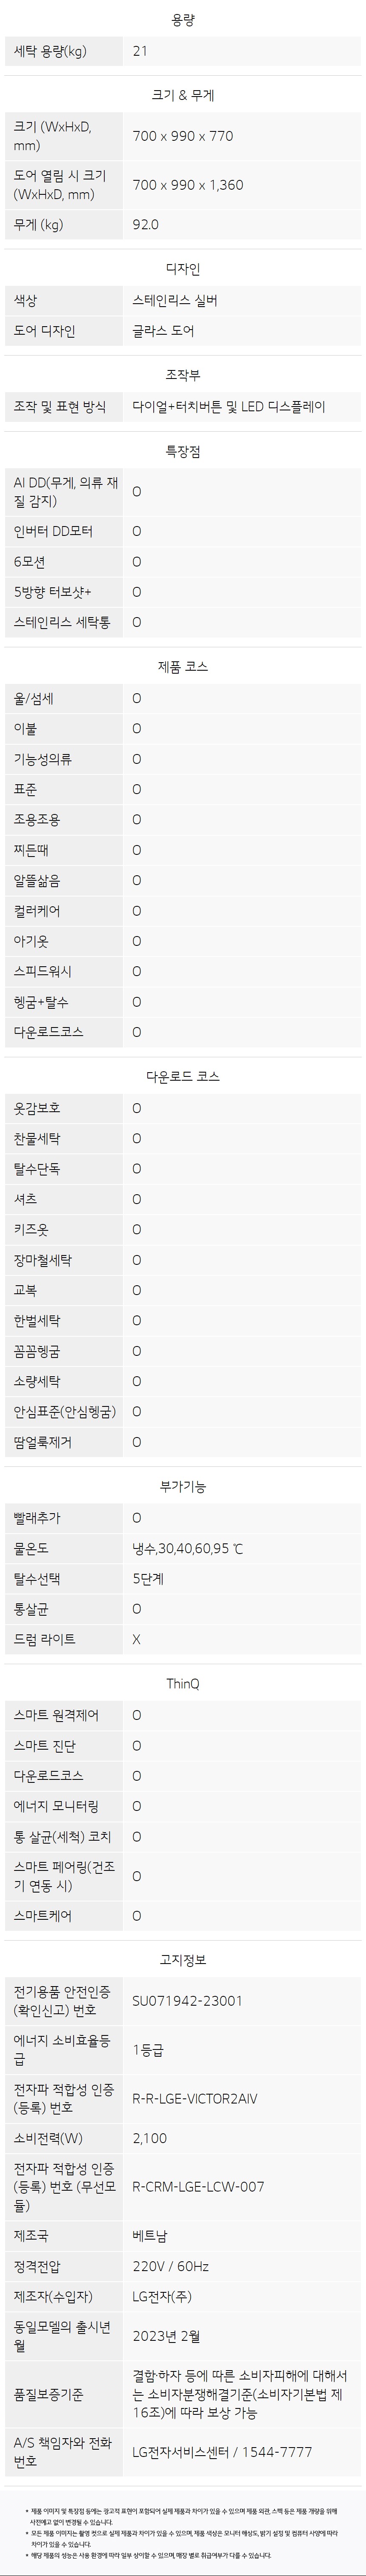Select the 드럼 라이트 X value

(x=137, y=1639)
